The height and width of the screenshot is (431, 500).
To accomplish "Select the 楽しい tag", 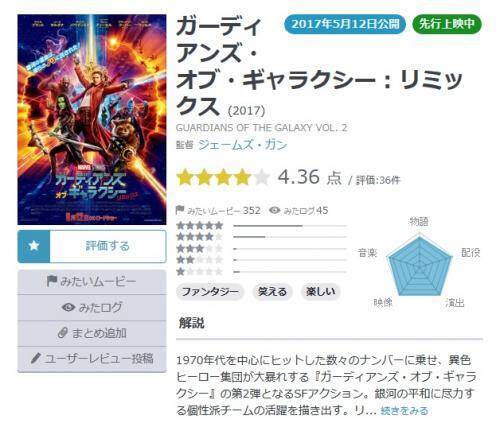I will click(x=320, y=292).
